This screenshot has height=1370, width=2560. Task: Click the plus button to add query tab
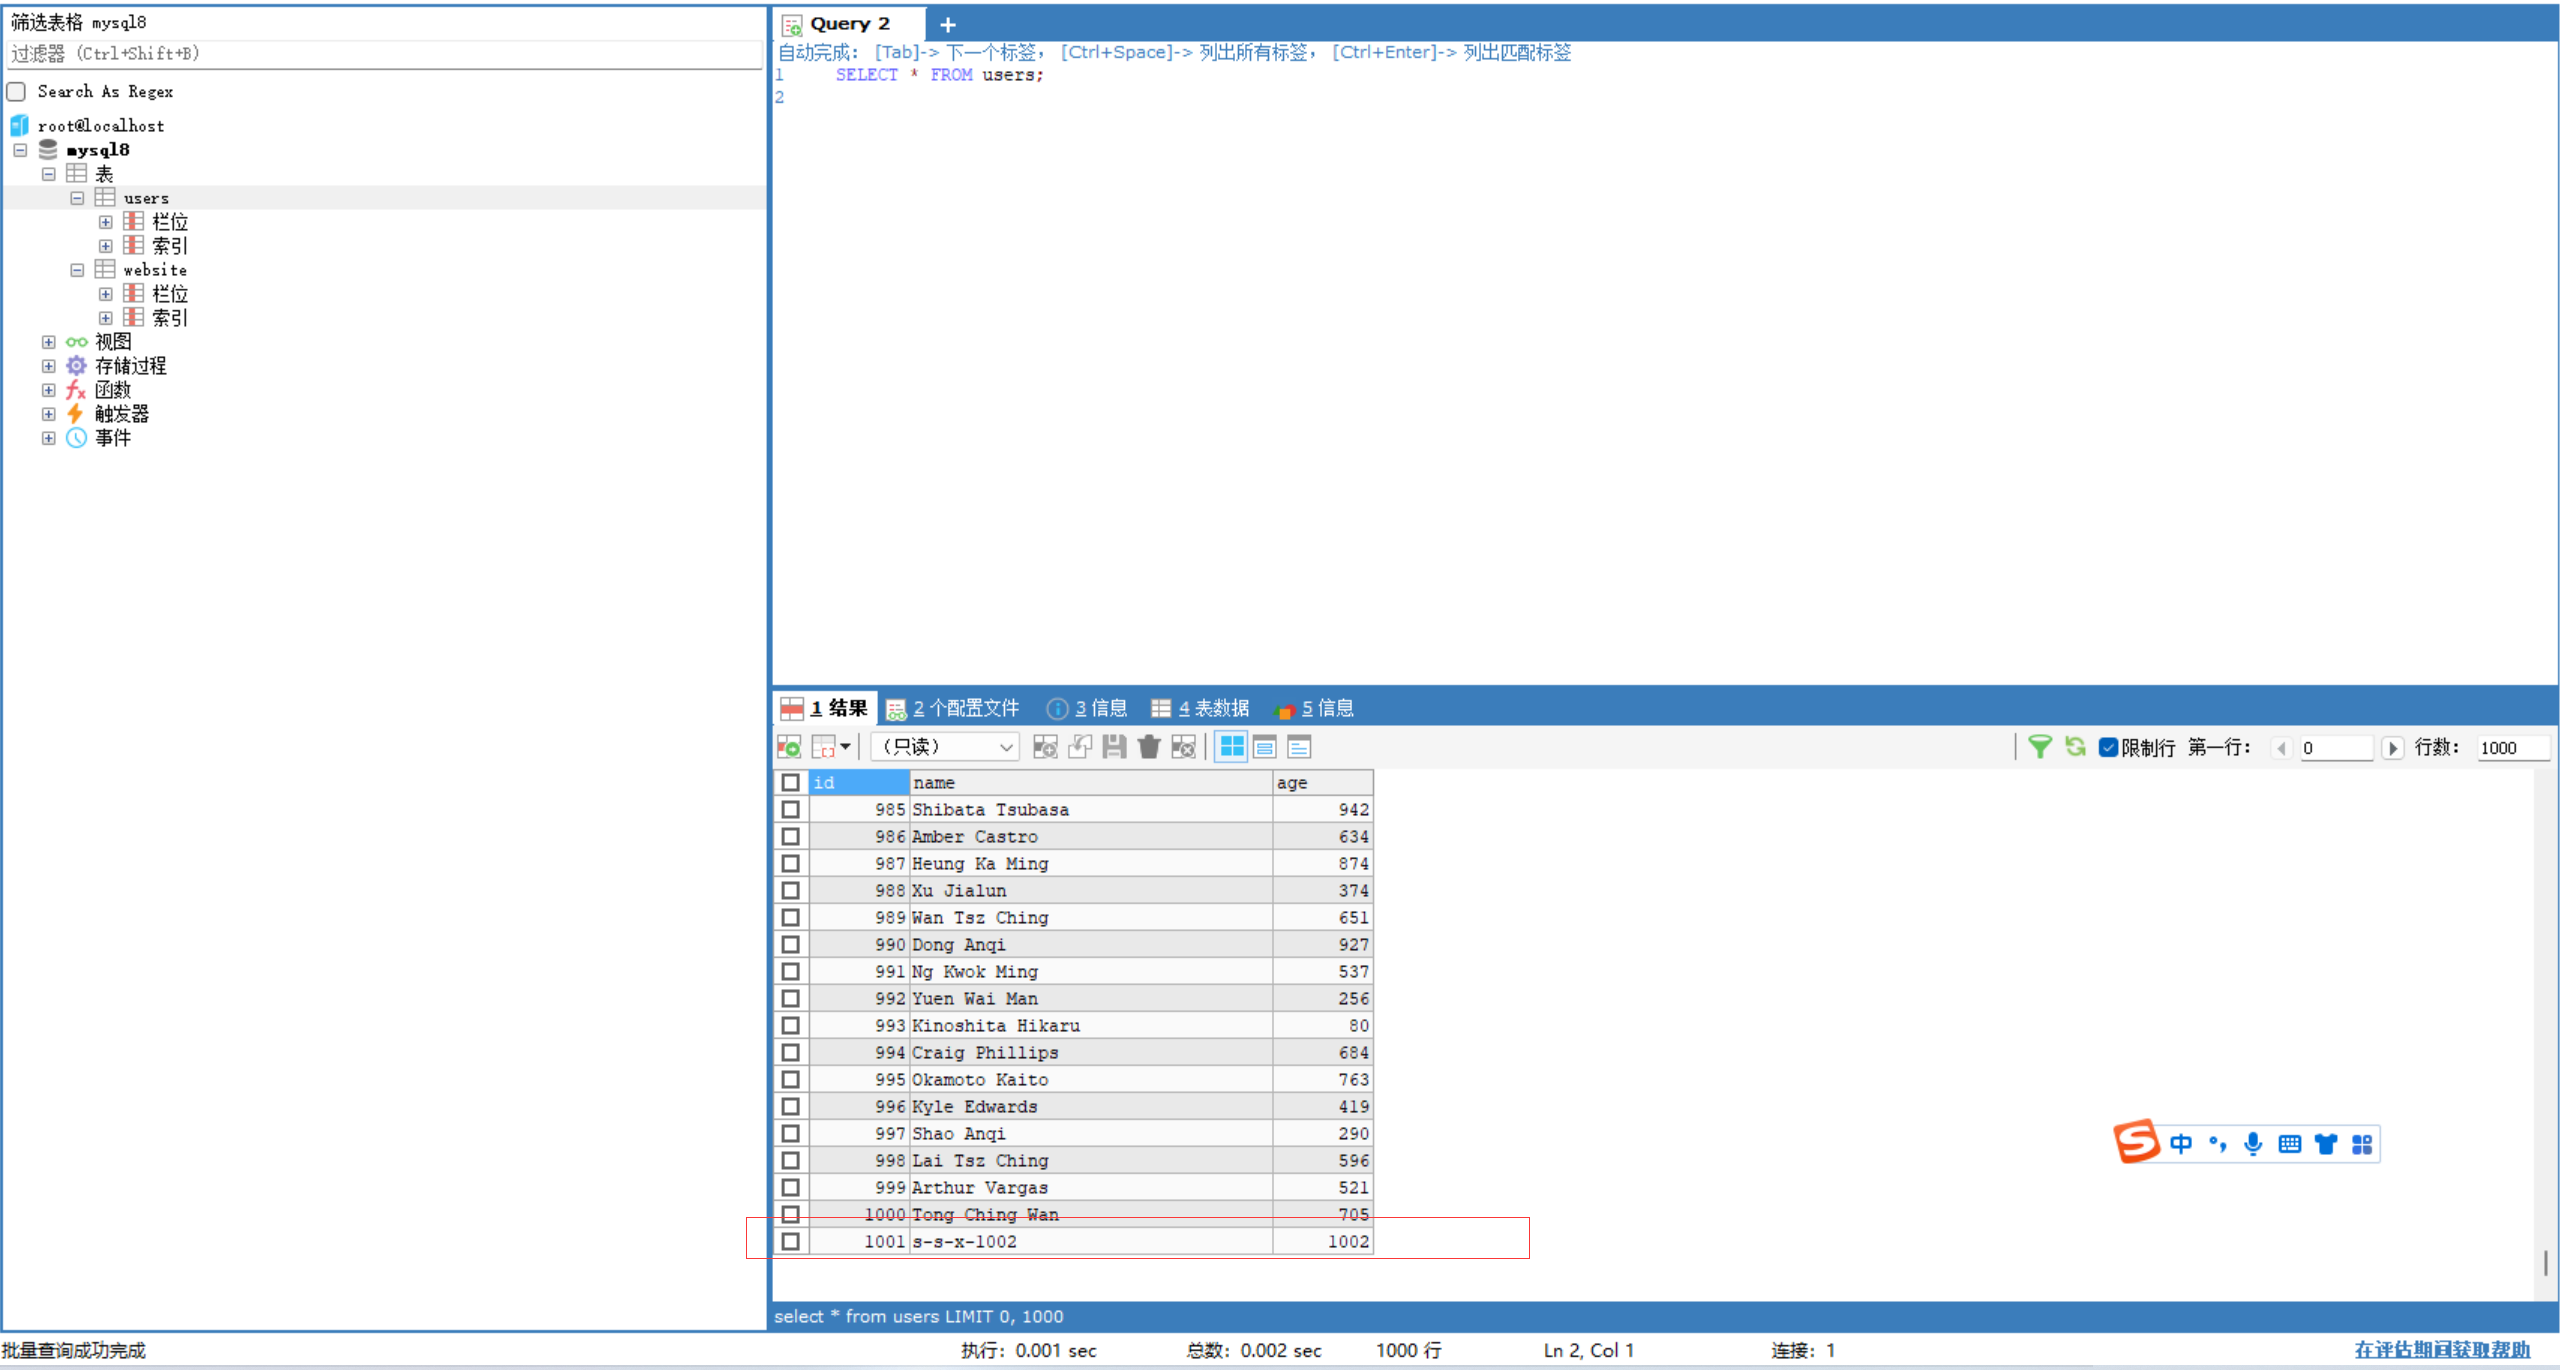(x=948, y=24)
